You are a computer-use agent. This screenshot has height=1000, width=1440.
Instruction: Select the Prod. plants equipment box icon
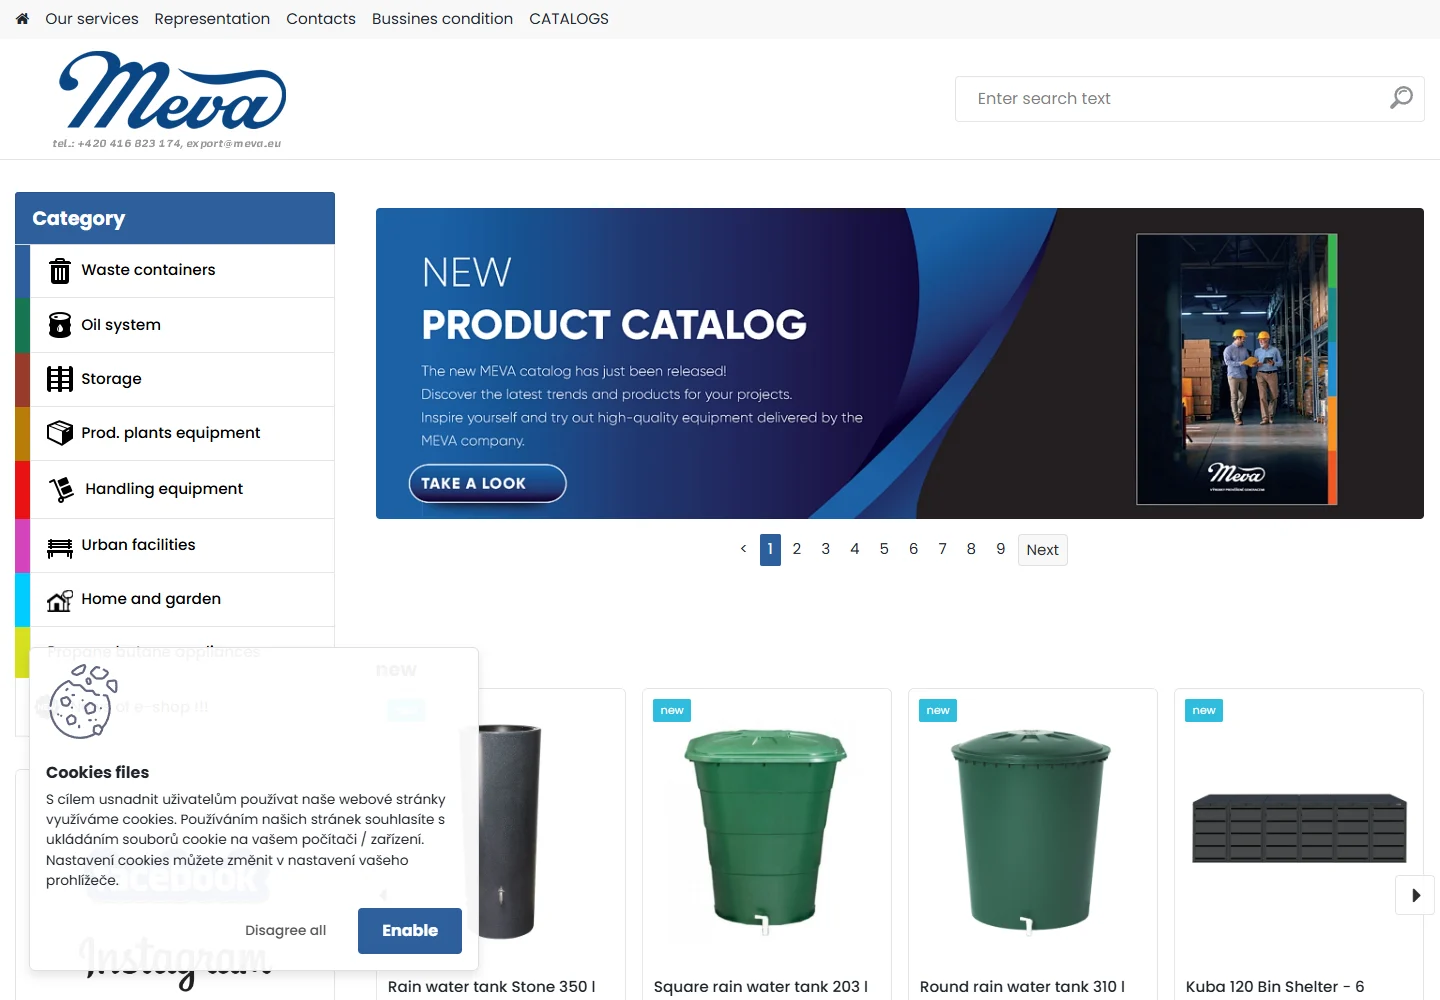[x=60, y=433]
